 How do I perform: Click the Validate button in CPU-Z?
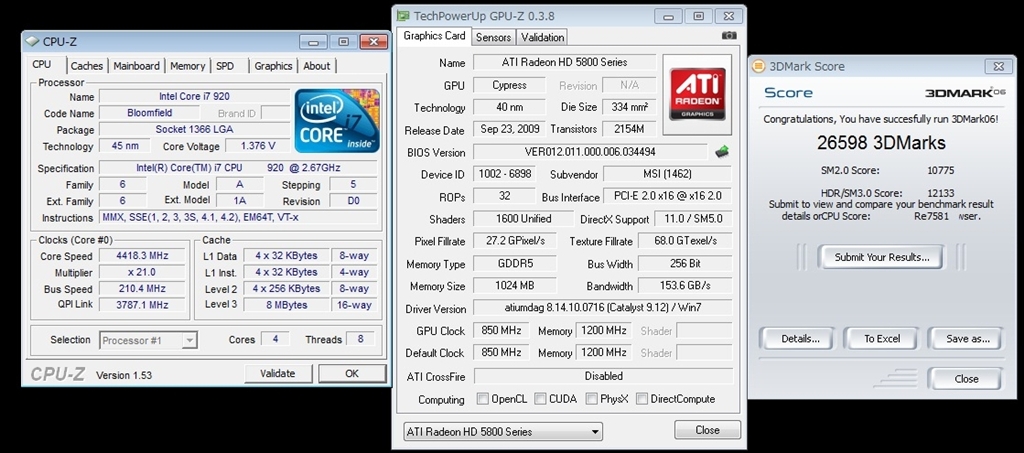click(x=278, y=373)
